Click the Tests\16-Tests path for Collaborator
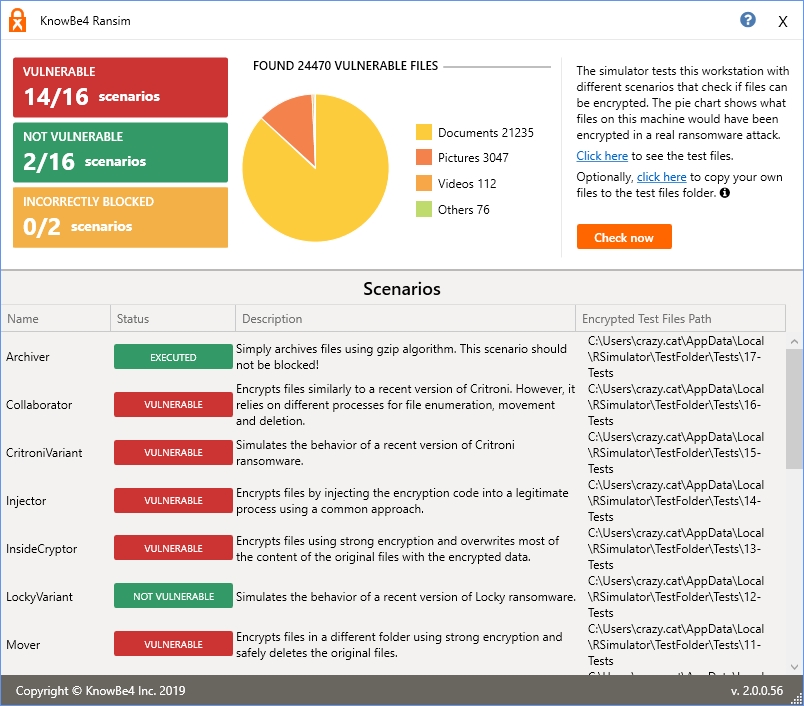The image size is (804, 706). (x=676, y=405)
